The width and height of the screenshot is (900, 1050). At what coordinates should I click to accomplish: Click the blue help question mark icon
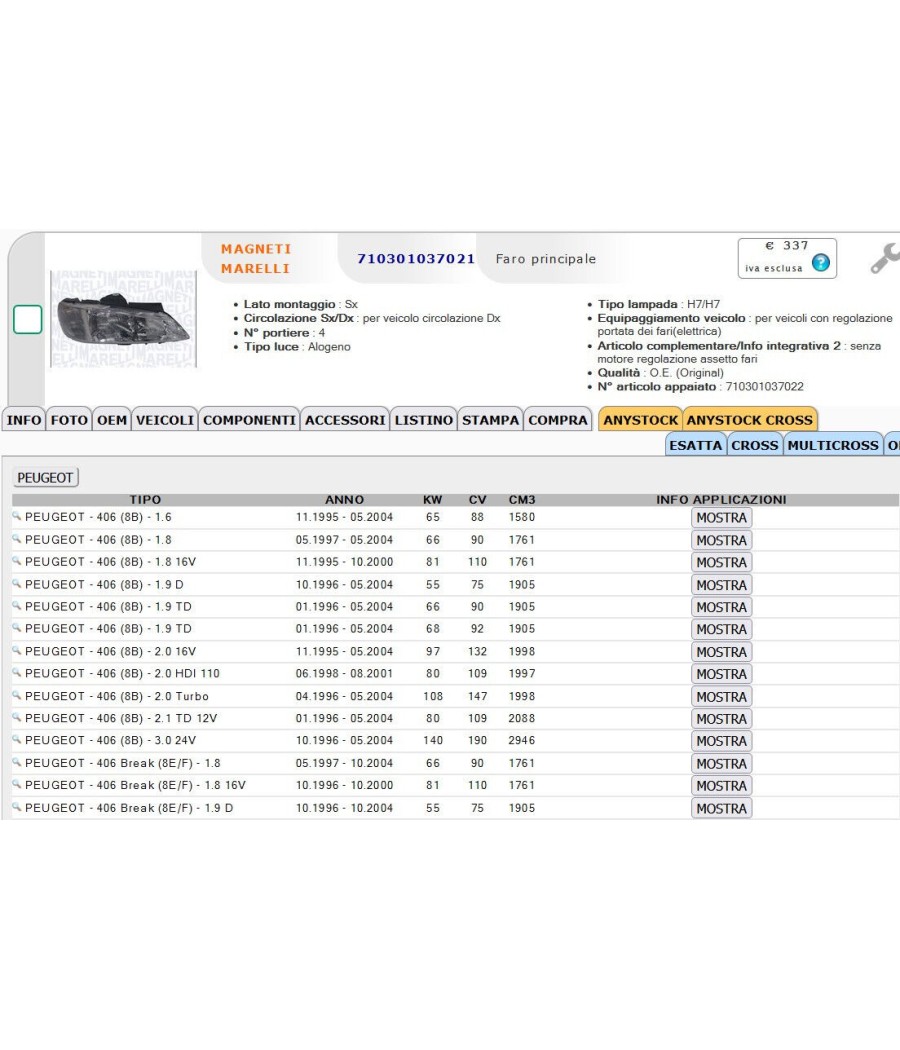[820, 262]
